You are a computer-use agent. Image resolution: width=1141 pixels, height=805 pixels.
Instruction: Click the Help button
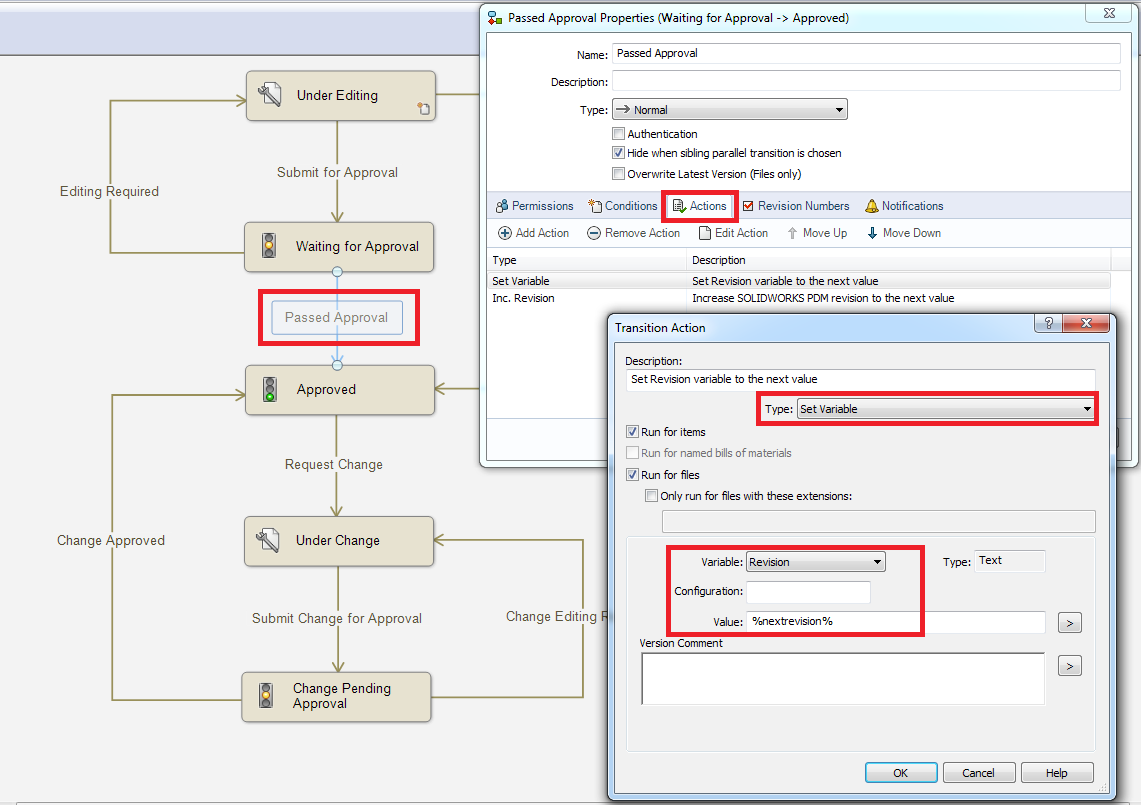tap(1056, 772)
